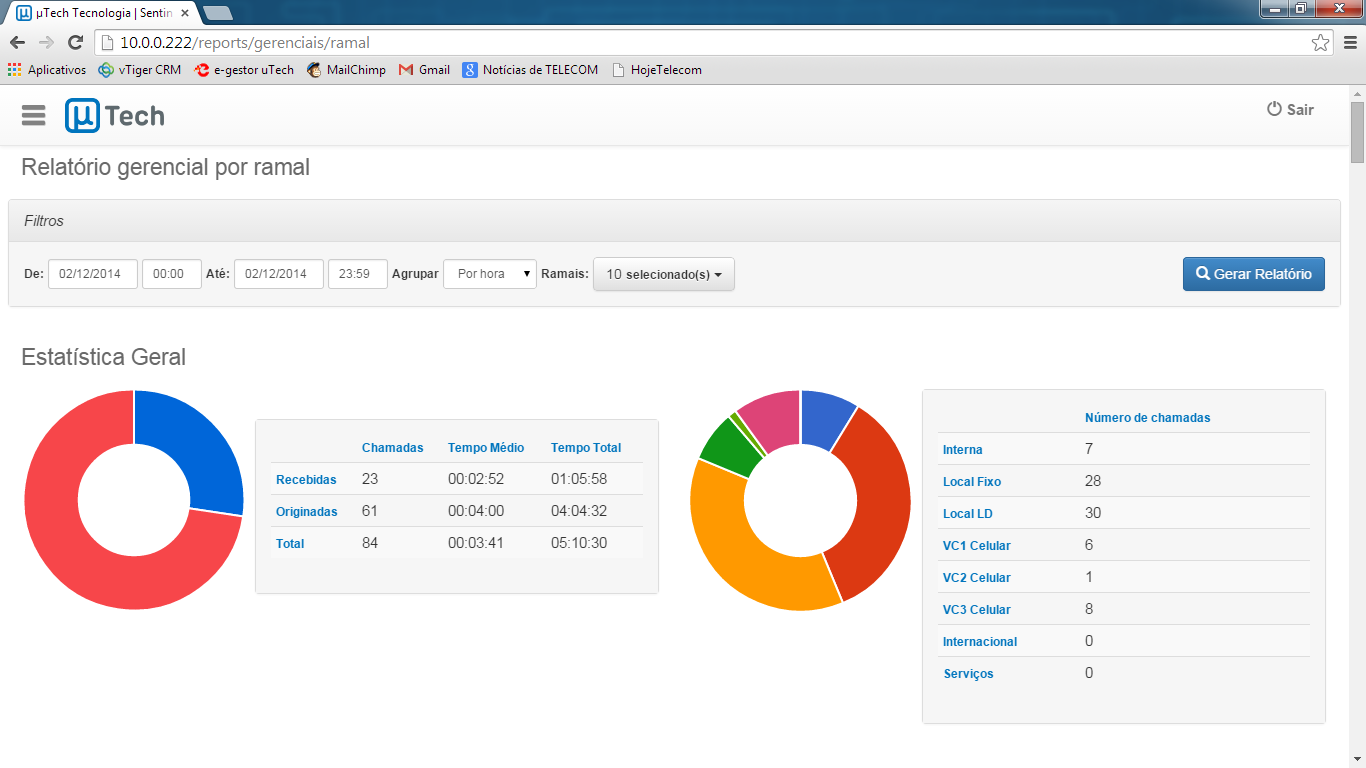Viewport: 1366px width, 768px height.
Task: Open Ramais 10 selecionado(s) dropdown
Action: tap(664, 274)
